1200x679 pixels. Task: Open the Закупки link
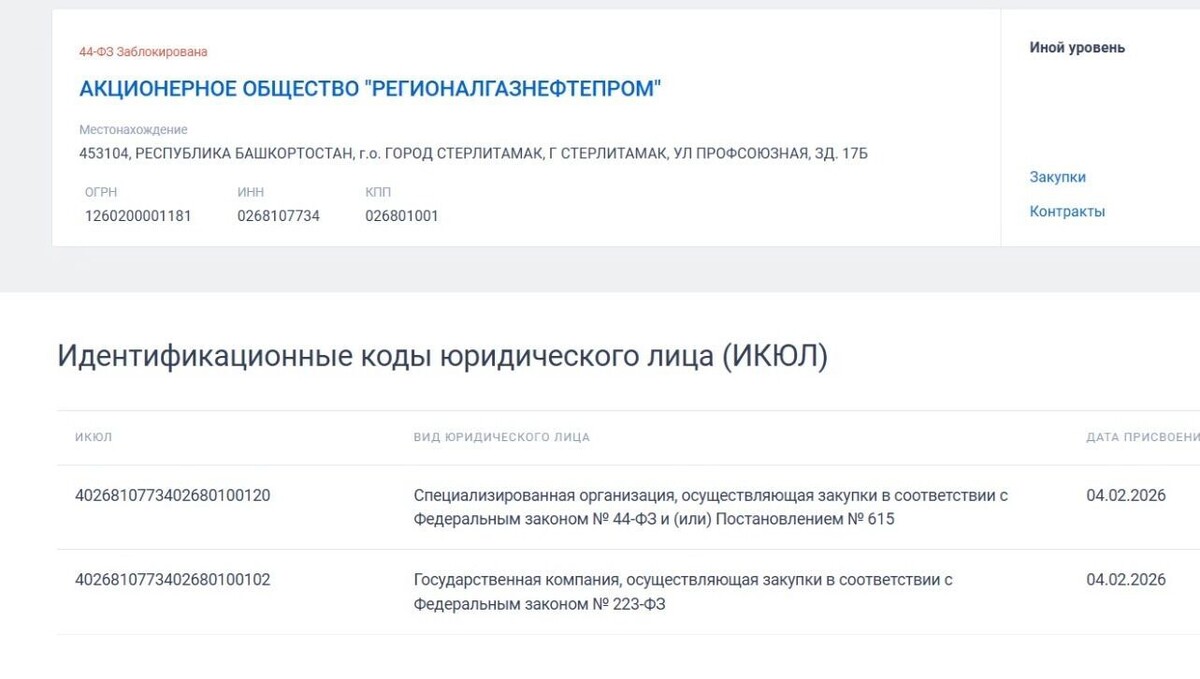[x=1058, y=177]
